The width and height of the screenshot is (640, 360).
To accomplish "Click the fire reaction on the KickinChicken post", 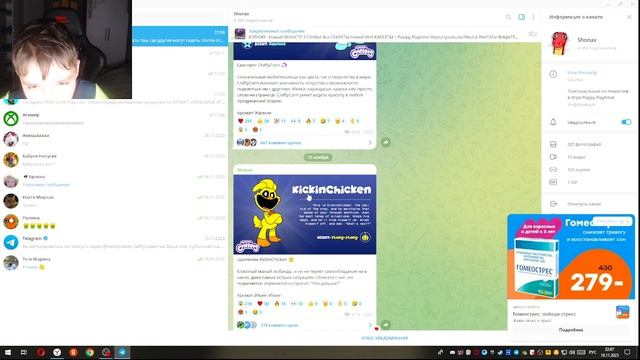I will coord(280,304).
